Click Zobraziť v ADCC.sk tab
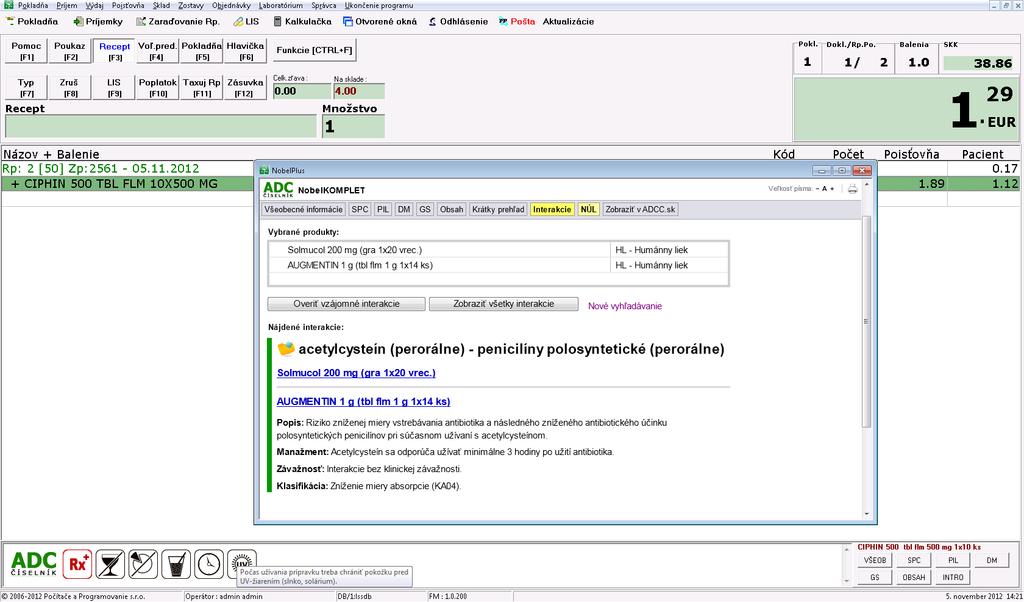Image resolution: width=1024 pixels, height=602 pixels. pos(641,210)
